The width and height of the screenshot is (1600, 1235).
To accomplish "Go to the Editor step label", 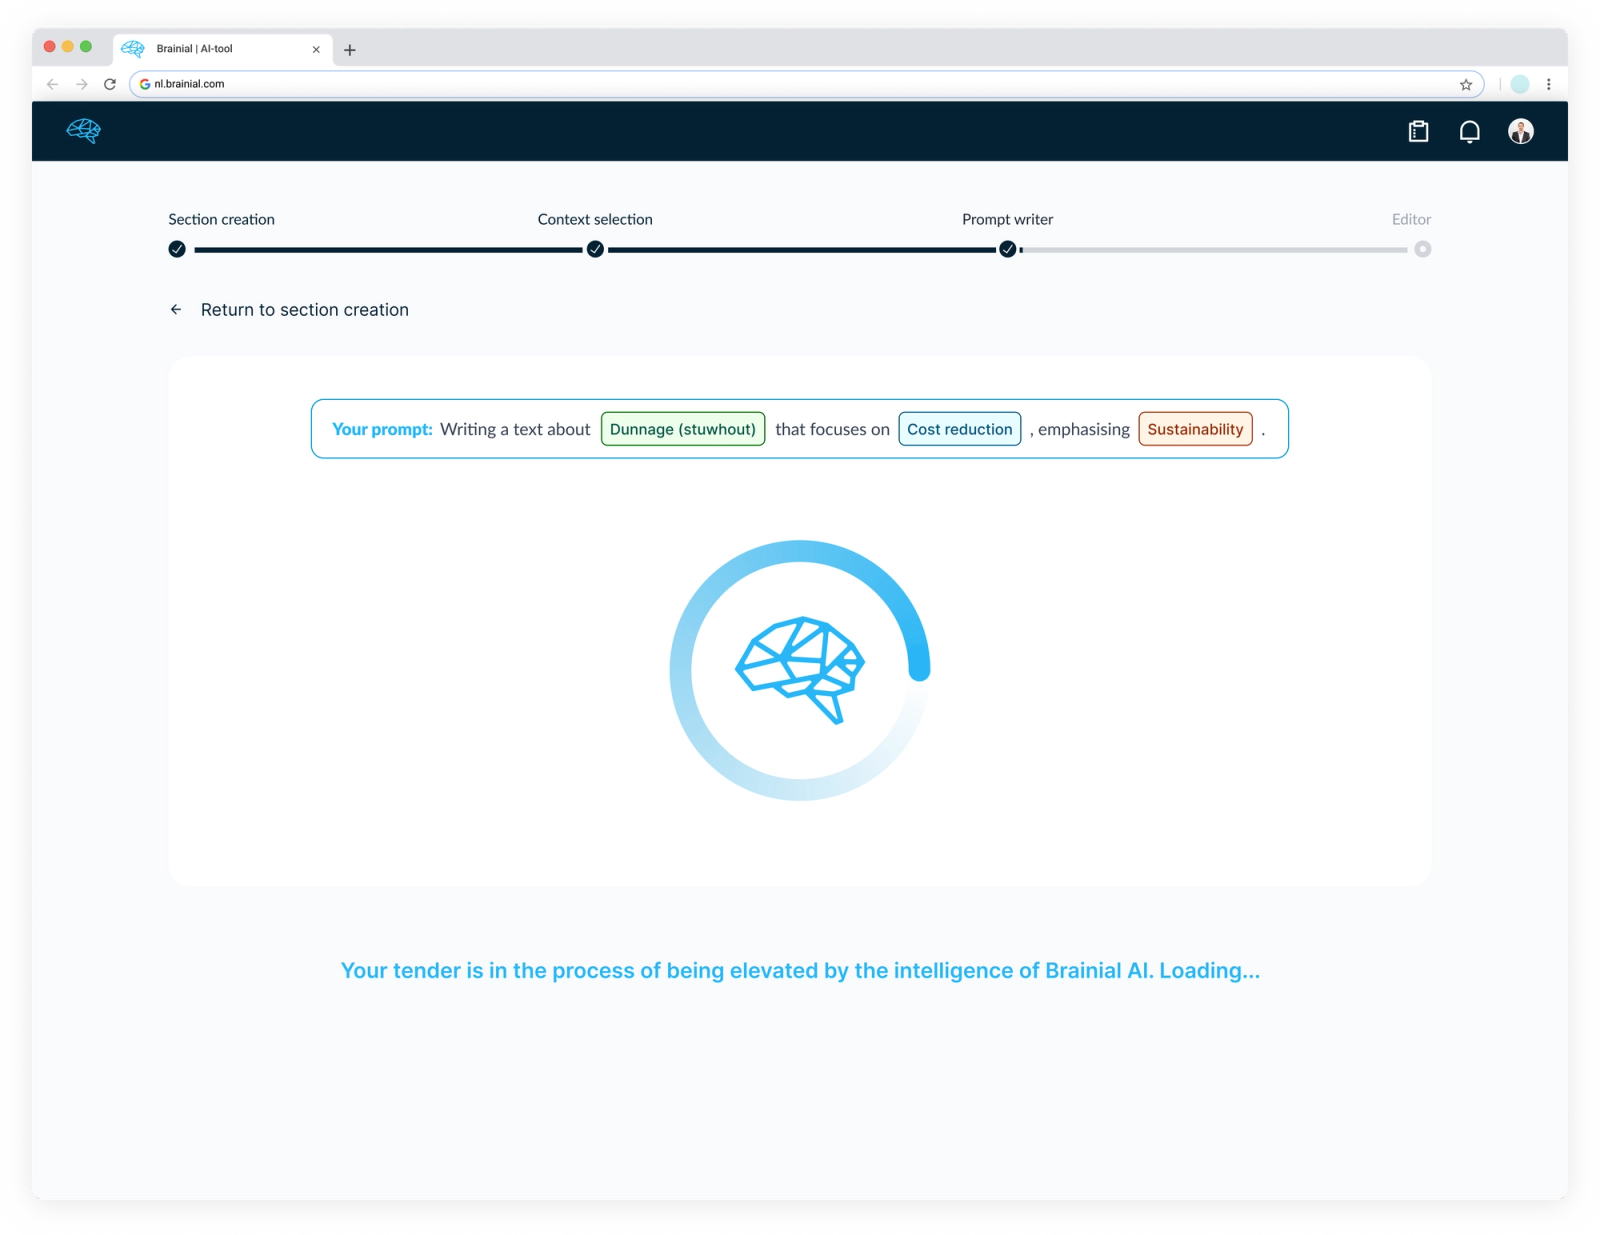I will [1411, 219].
